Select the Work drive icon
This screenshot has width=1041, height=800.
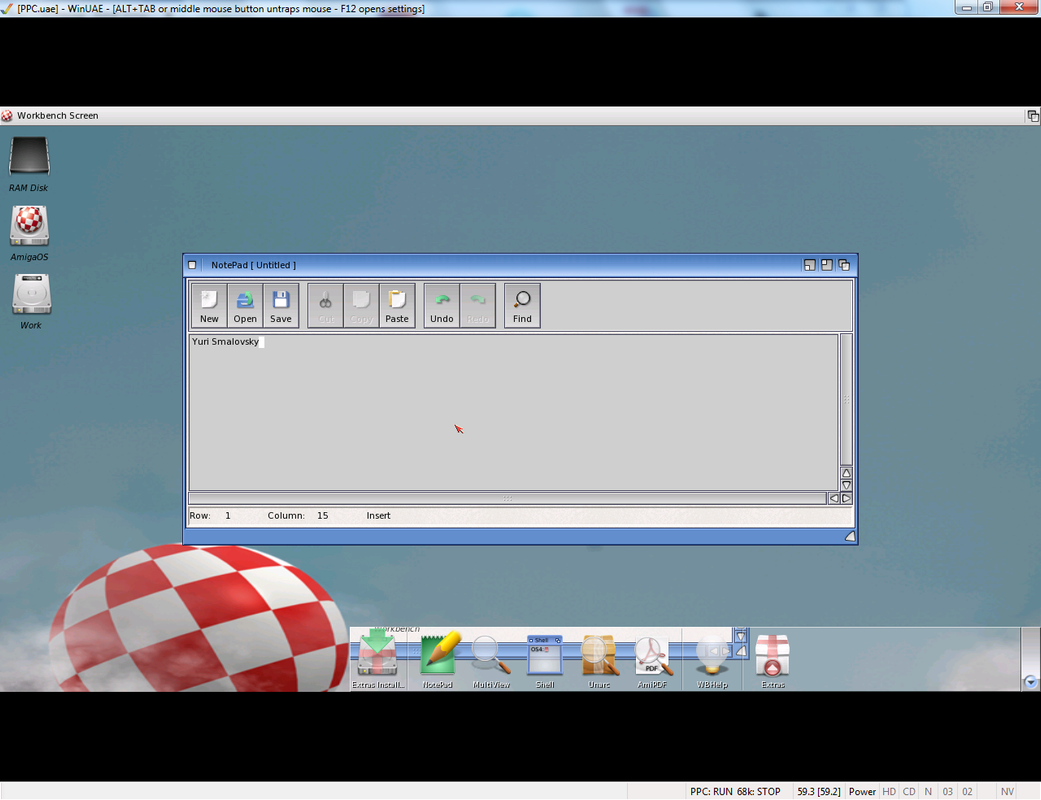(31, 301)
